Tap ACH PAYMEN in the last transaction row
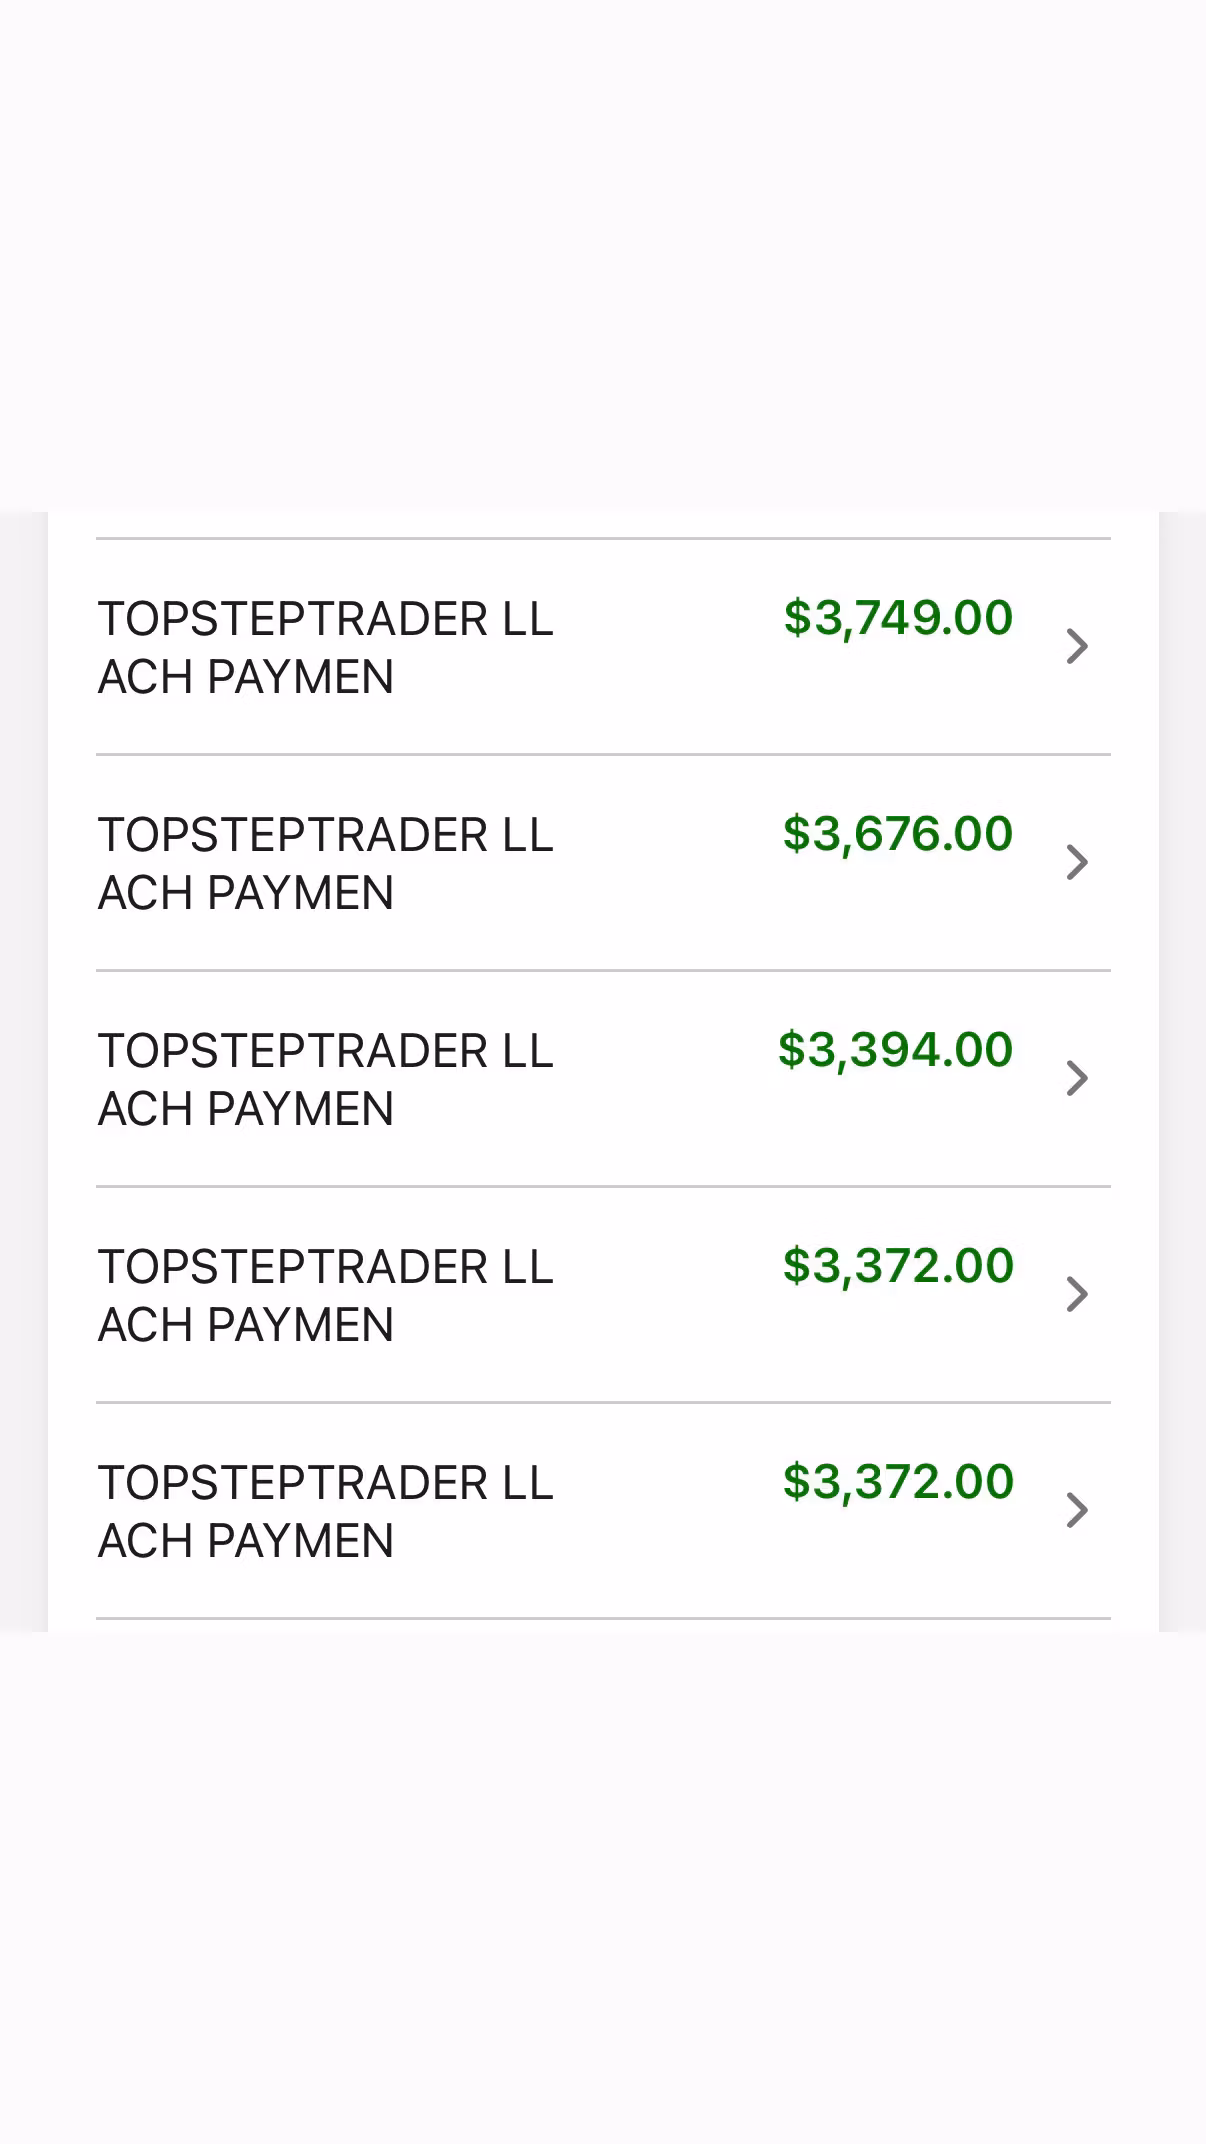1206x2144 pixels. click(246, 1541)
